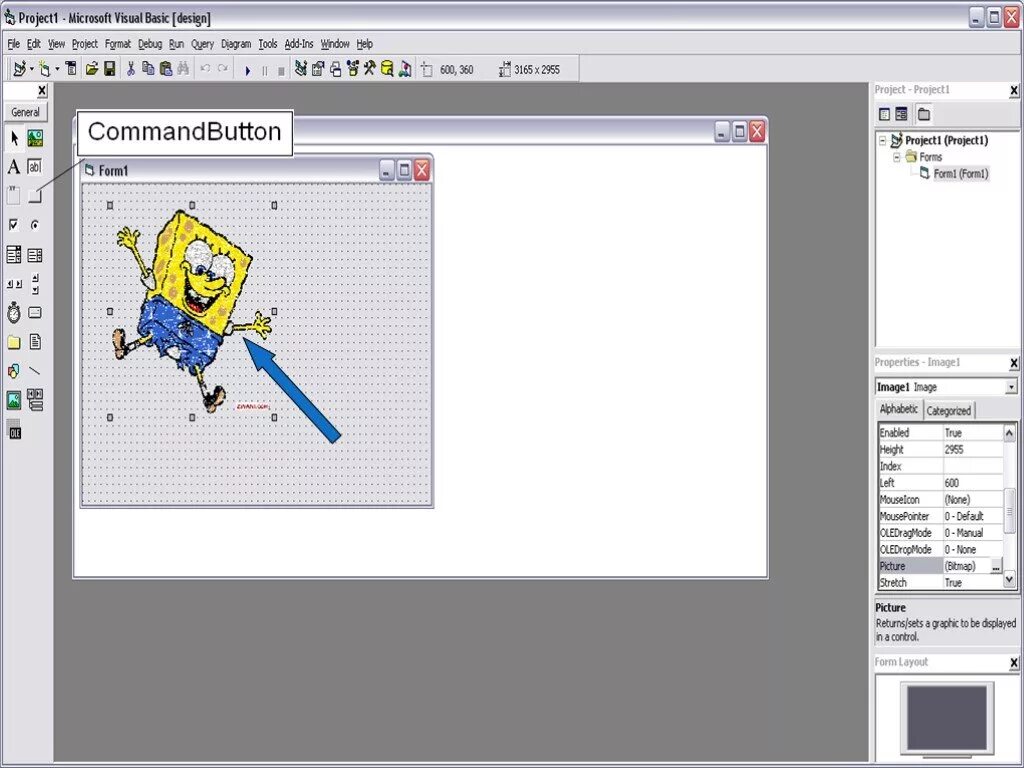
Task: Open the Image1 object dropdown in Properties
Action: coord(1011,387)
